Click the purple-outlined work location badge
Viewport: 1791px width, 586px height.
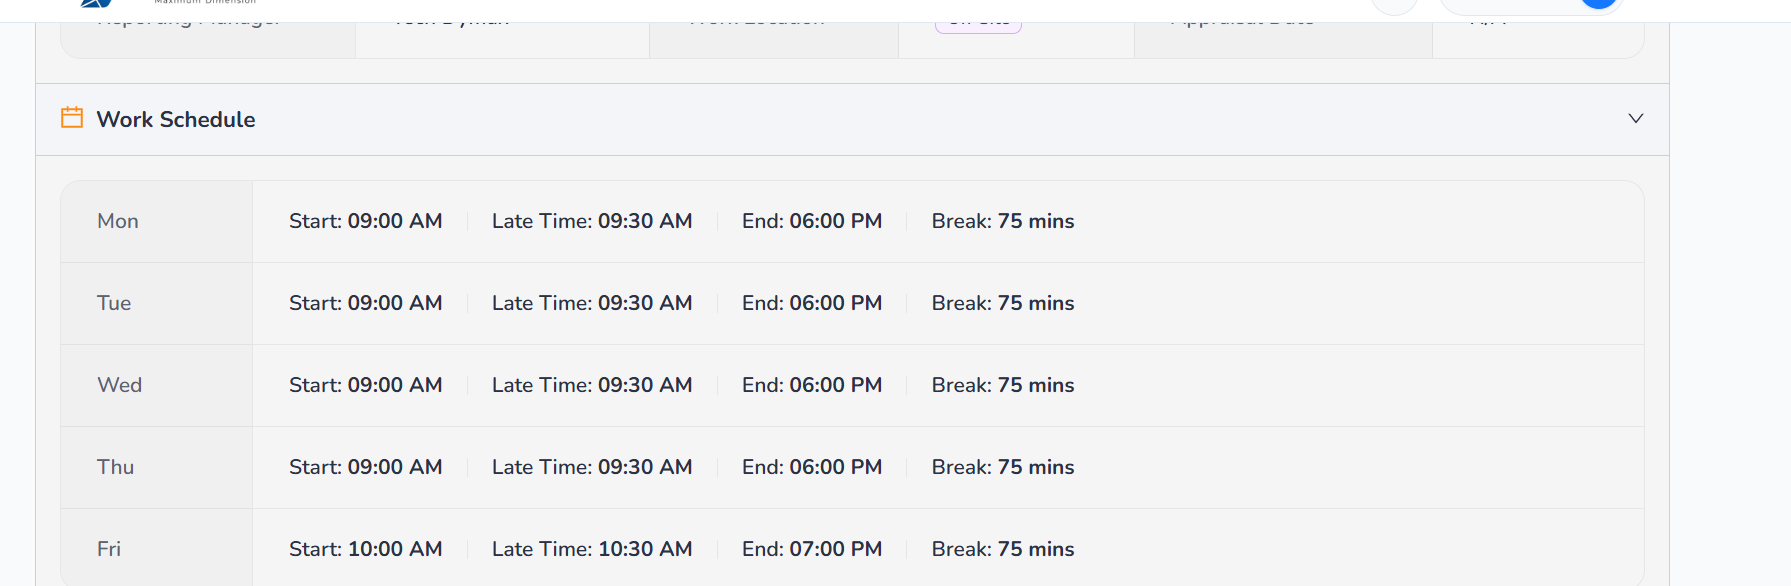point(978,24)
